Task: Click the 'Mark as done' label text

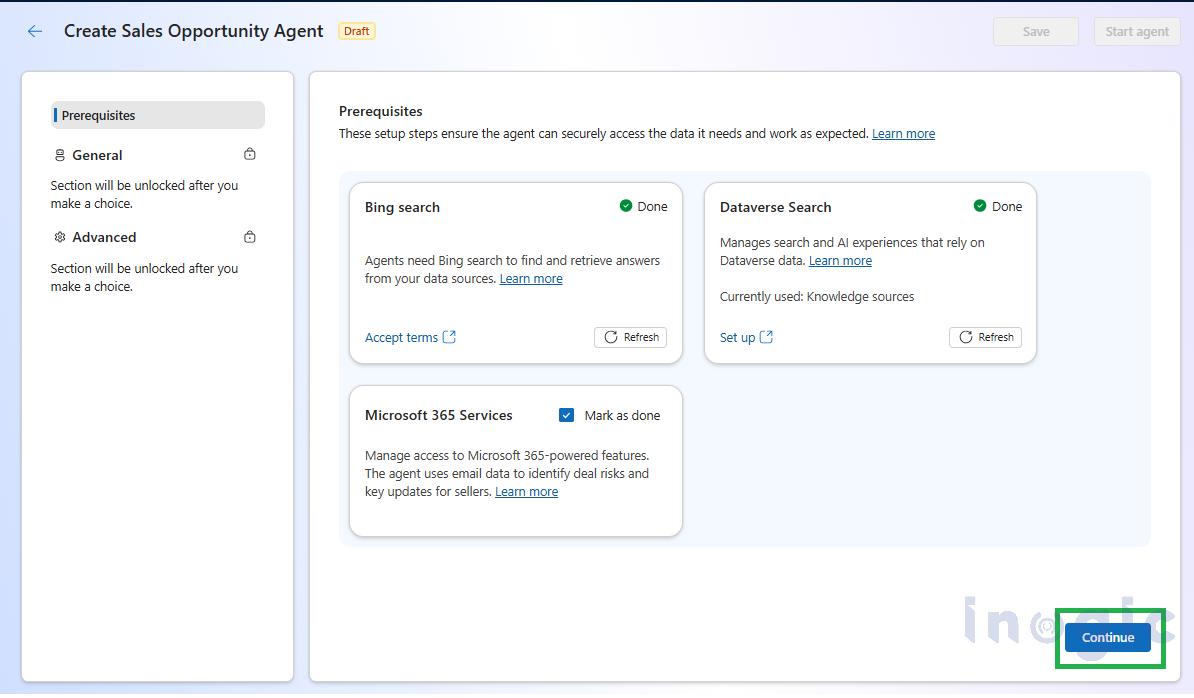Action: coord(622,416)
